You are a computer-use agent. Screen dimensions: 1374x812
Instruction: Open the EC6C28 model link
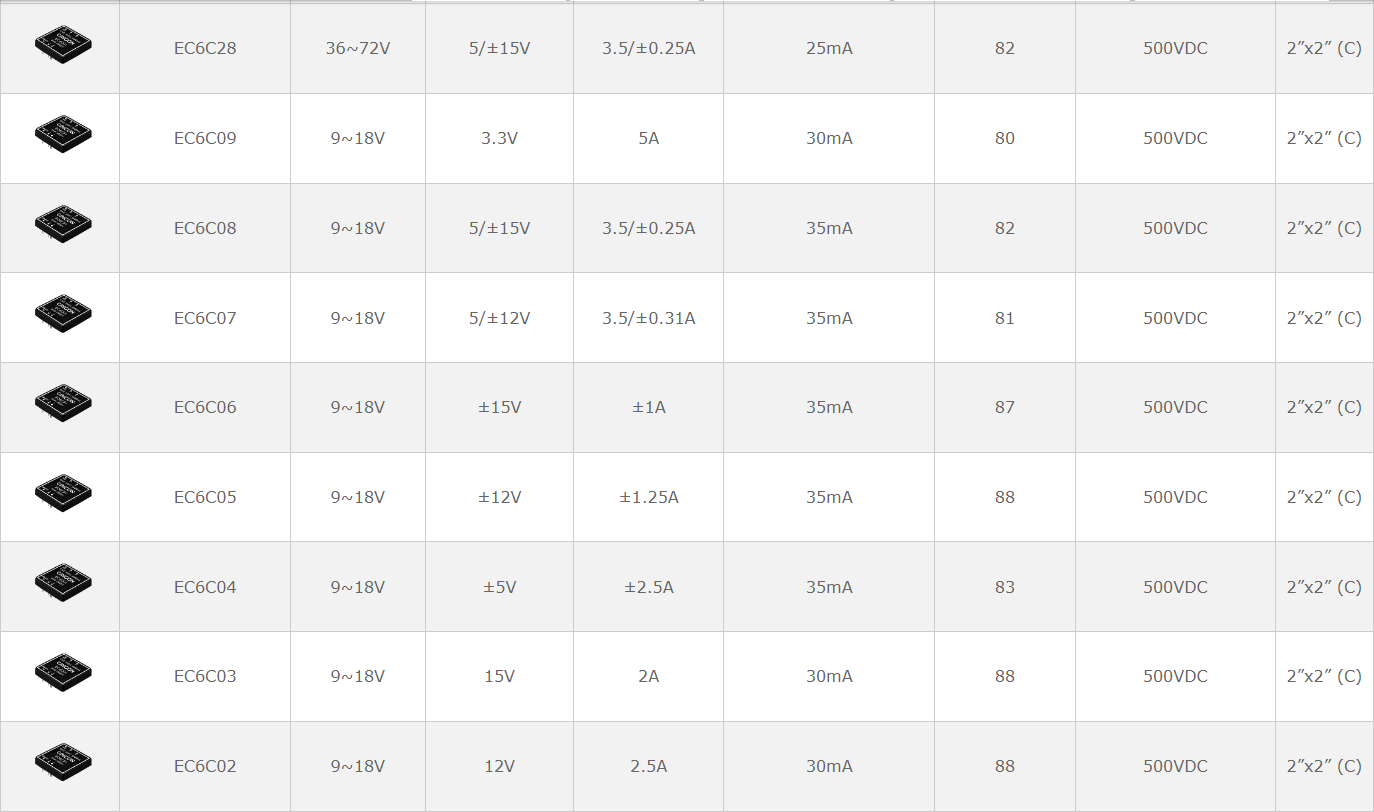coord(205,48)
